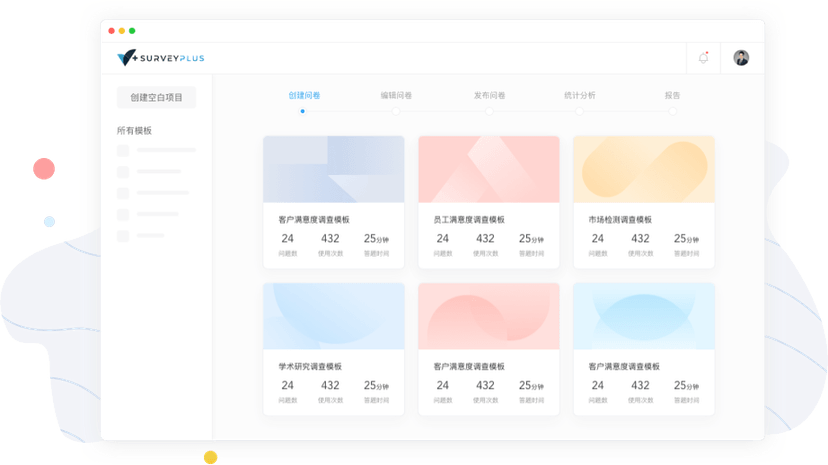Select the 24 问题数 value in 员工满意度调查模板

tap(443, 239)
